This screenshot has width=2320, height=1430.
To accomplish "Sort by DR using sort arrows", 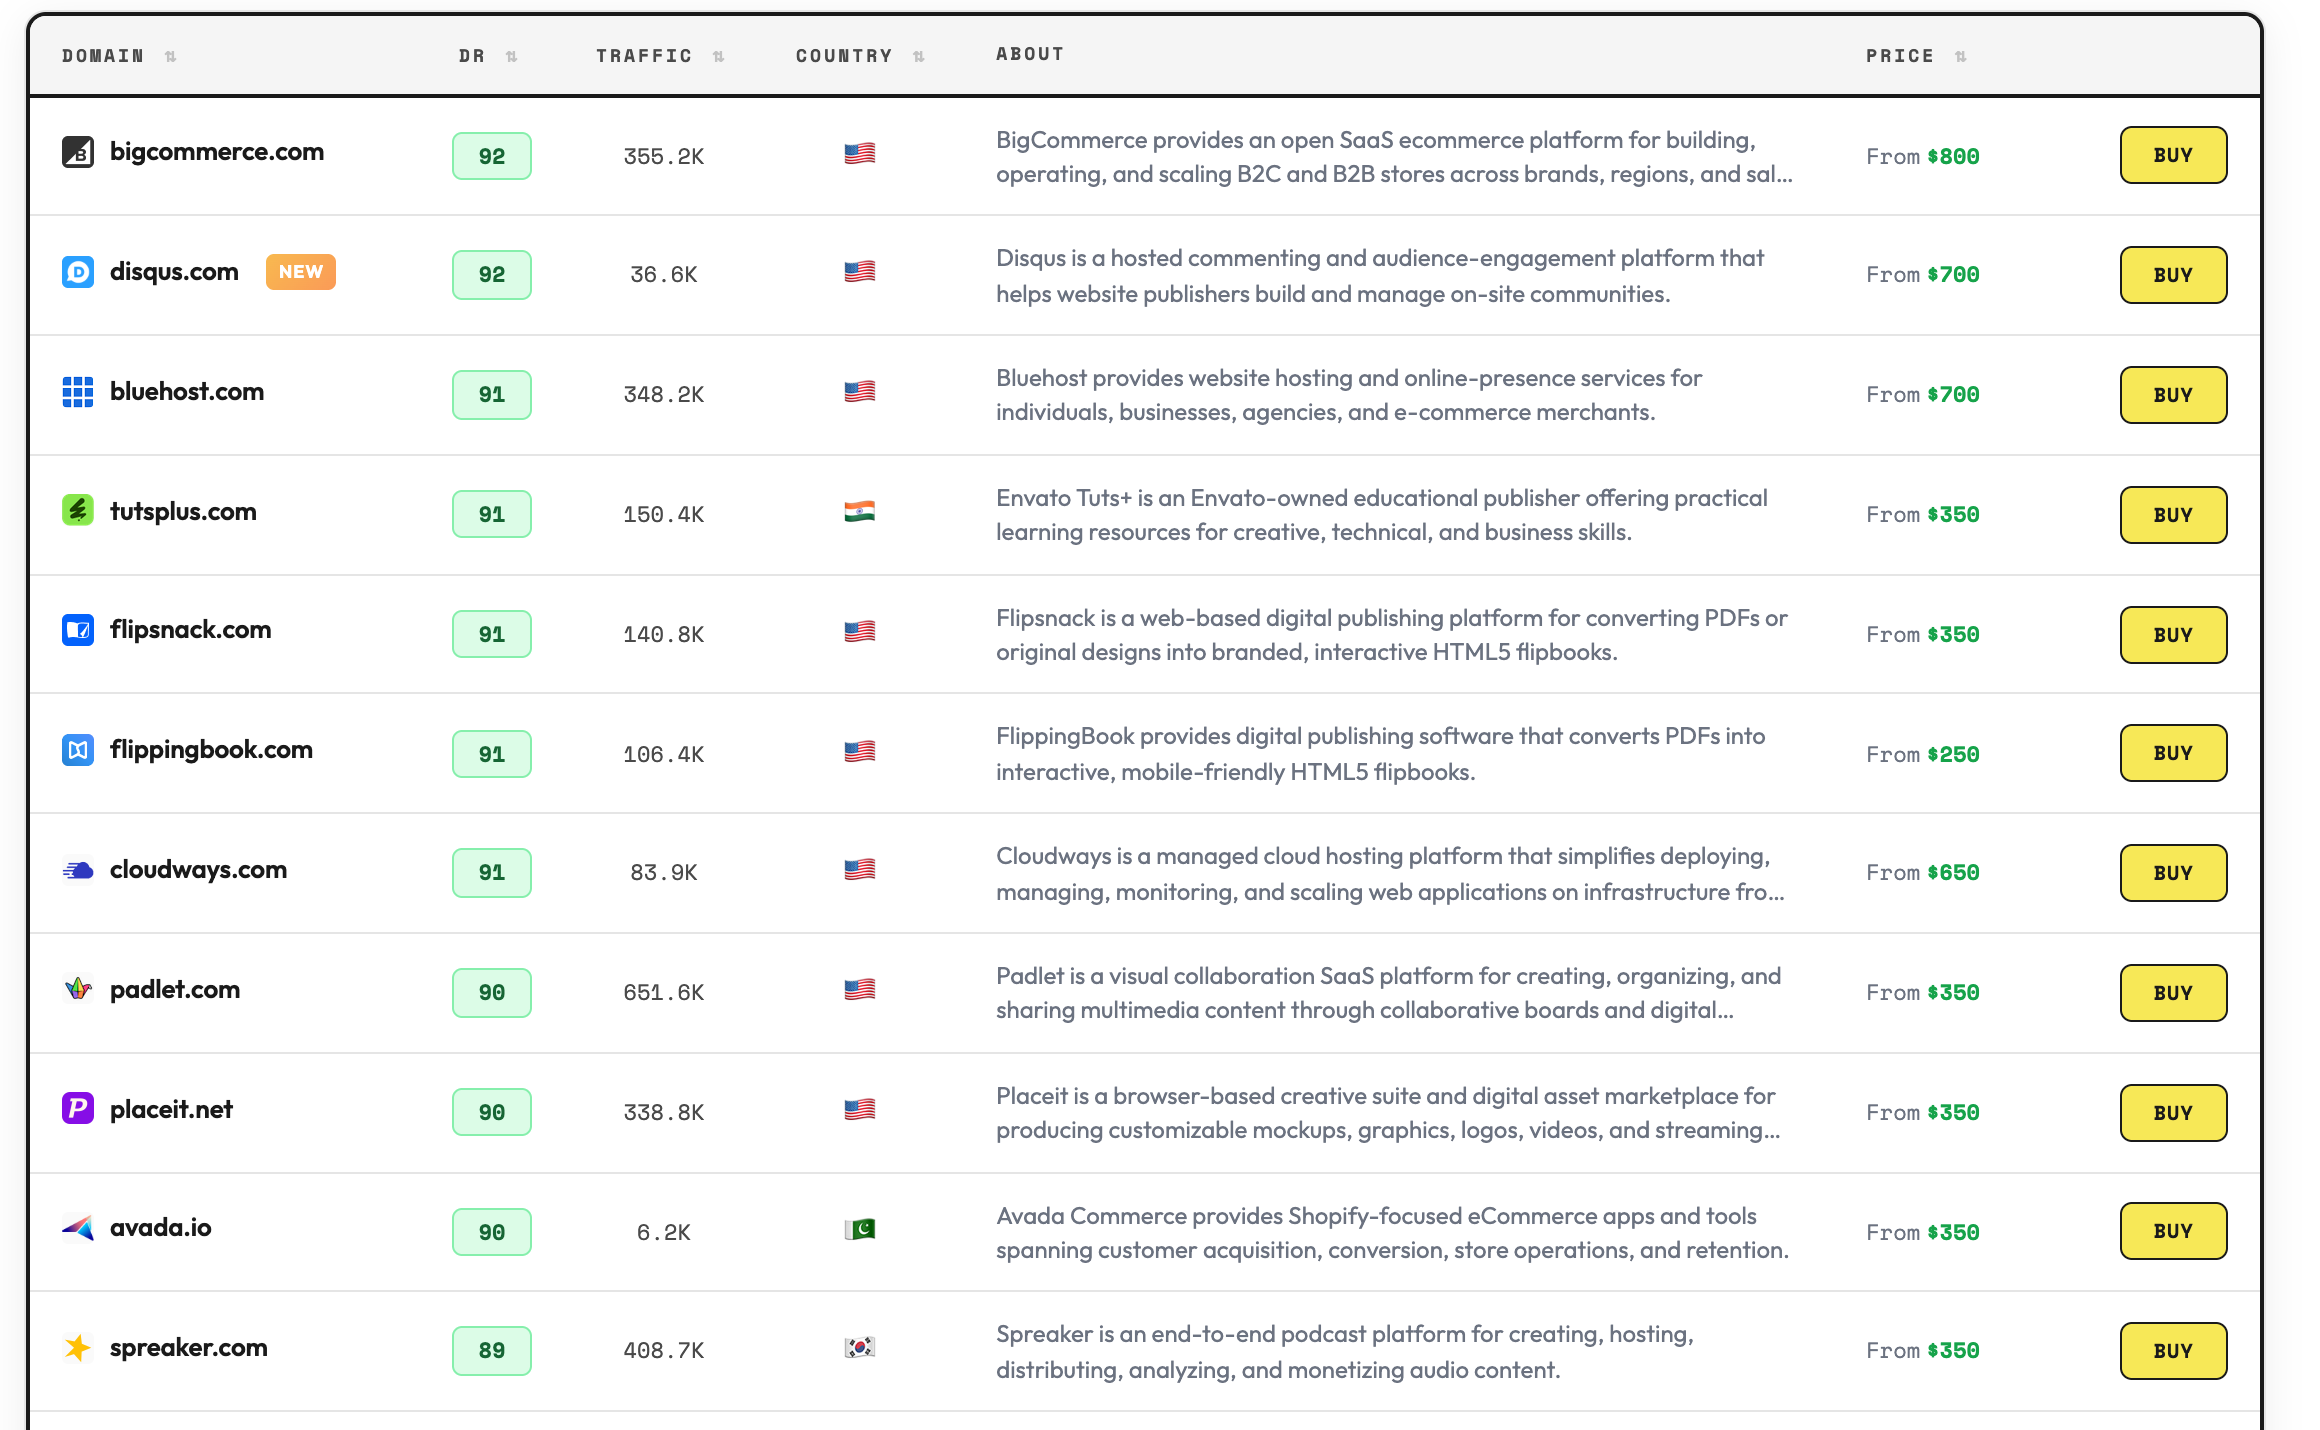I will (512, 57).
